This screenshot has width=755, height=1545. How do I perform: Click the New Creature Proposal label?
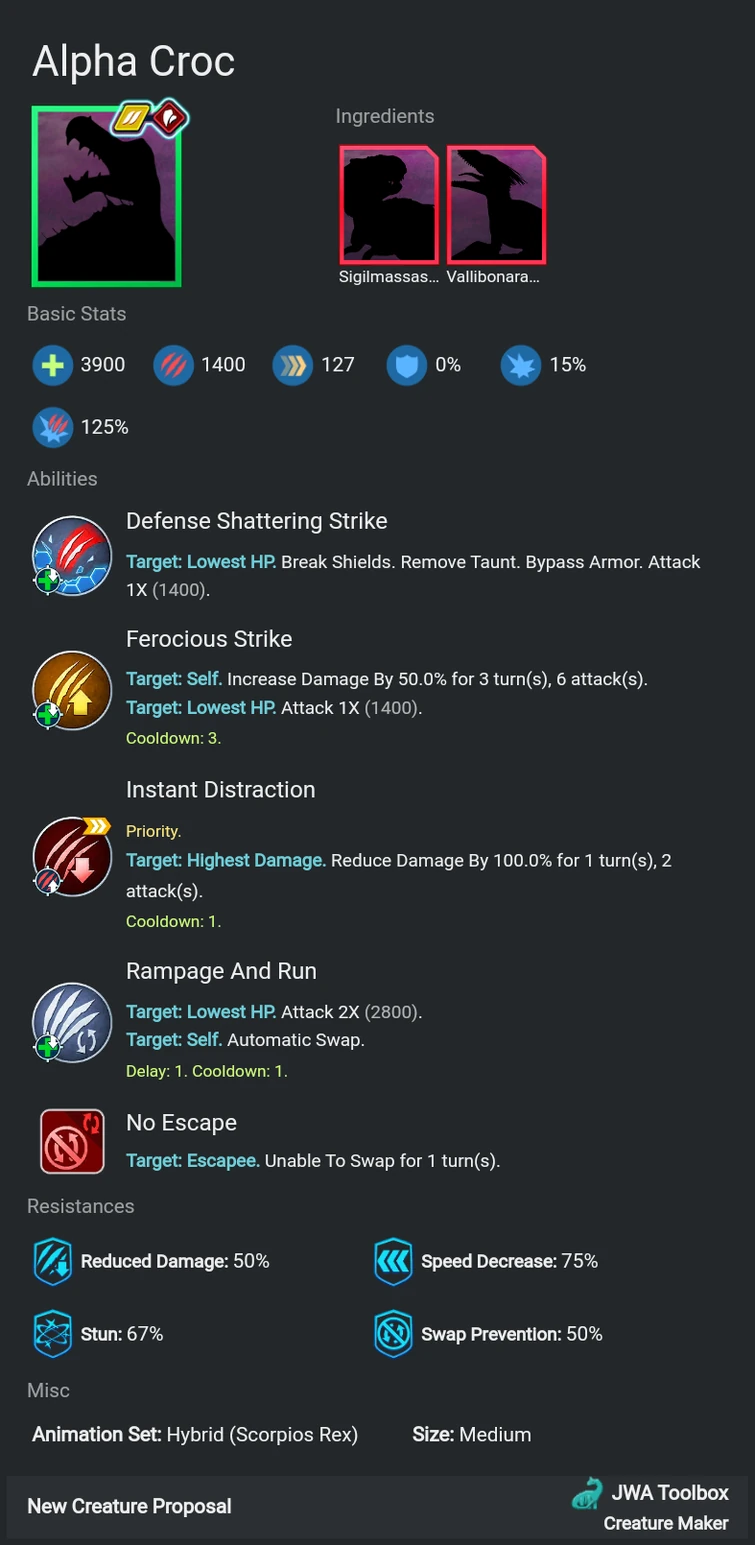pos(129,1506)
